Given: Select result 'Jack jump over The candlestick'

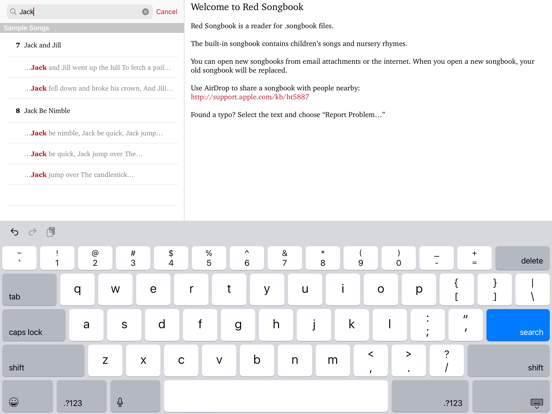Looking at the screenshot, I should click(92, 175).
